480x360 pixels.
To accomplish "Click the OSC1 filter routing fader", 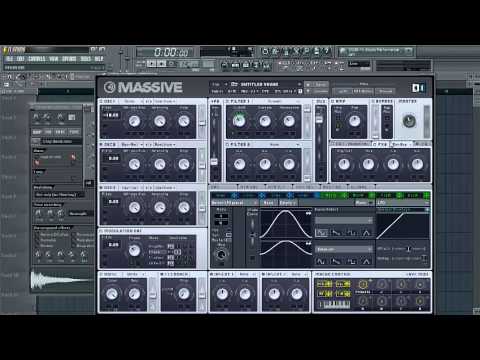I will tap(202, 122).
